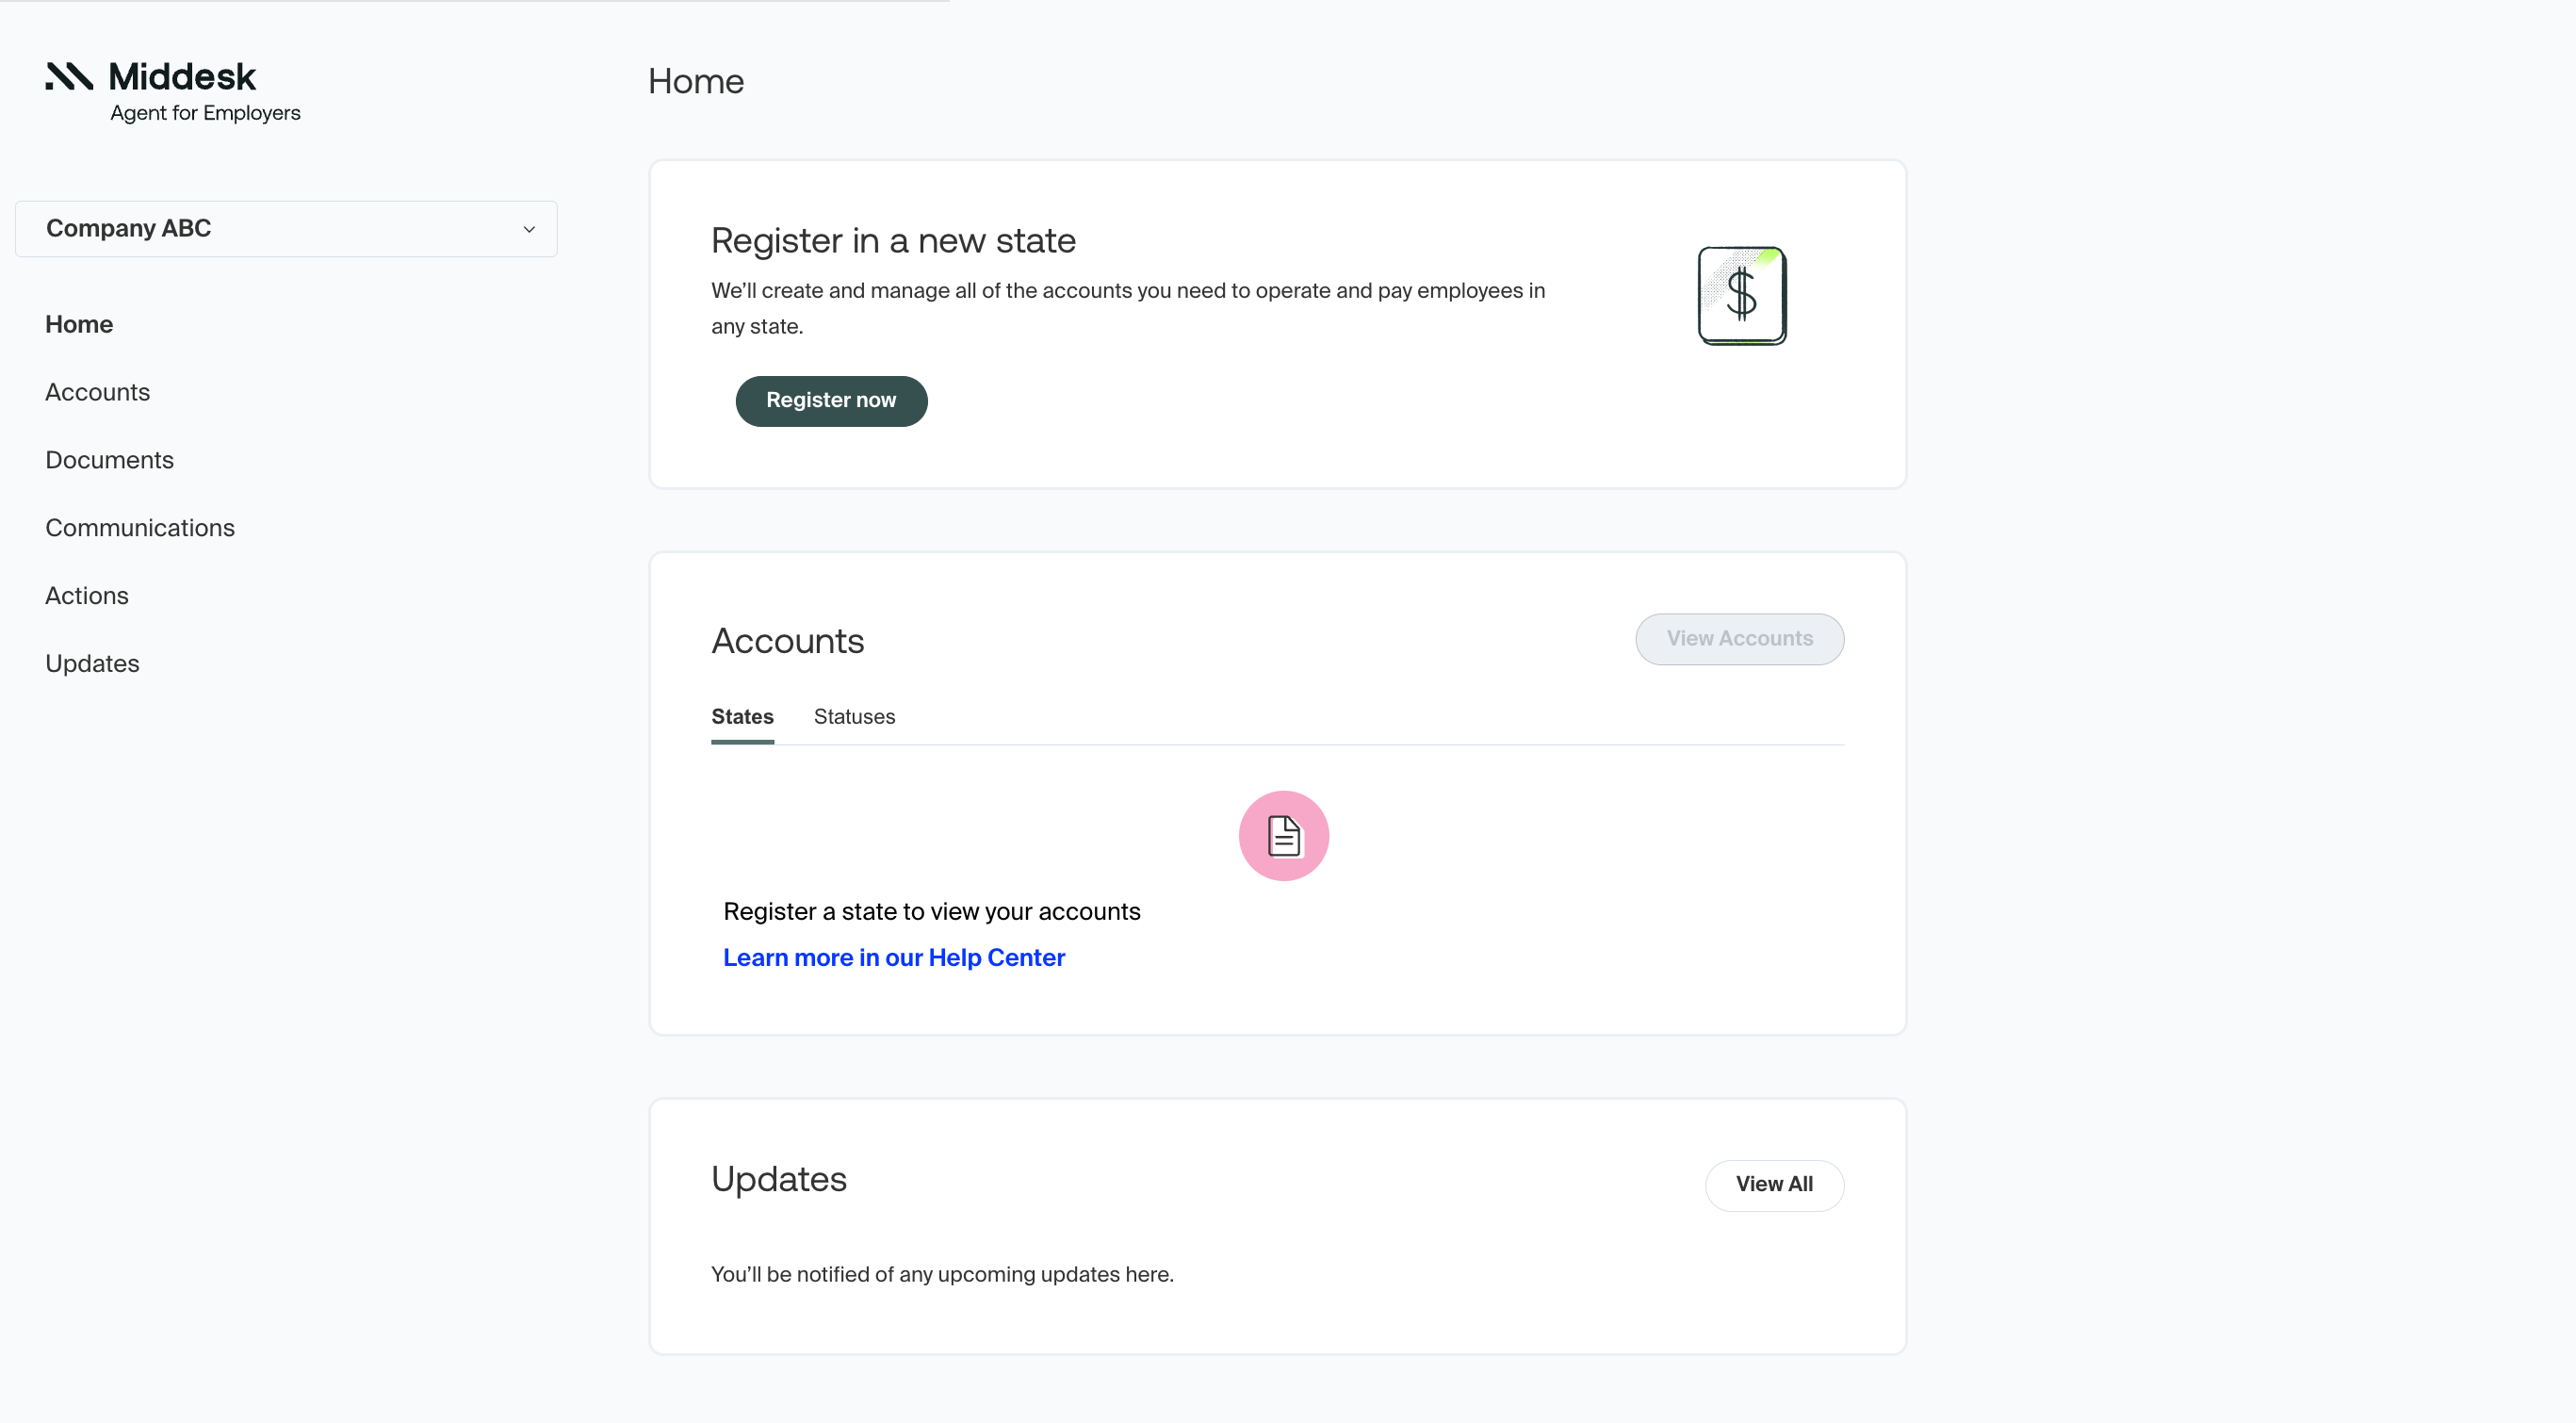Viewport: 2576px width, 1423px height.
Task: Switch to the States tab
Action: point(742,717)
